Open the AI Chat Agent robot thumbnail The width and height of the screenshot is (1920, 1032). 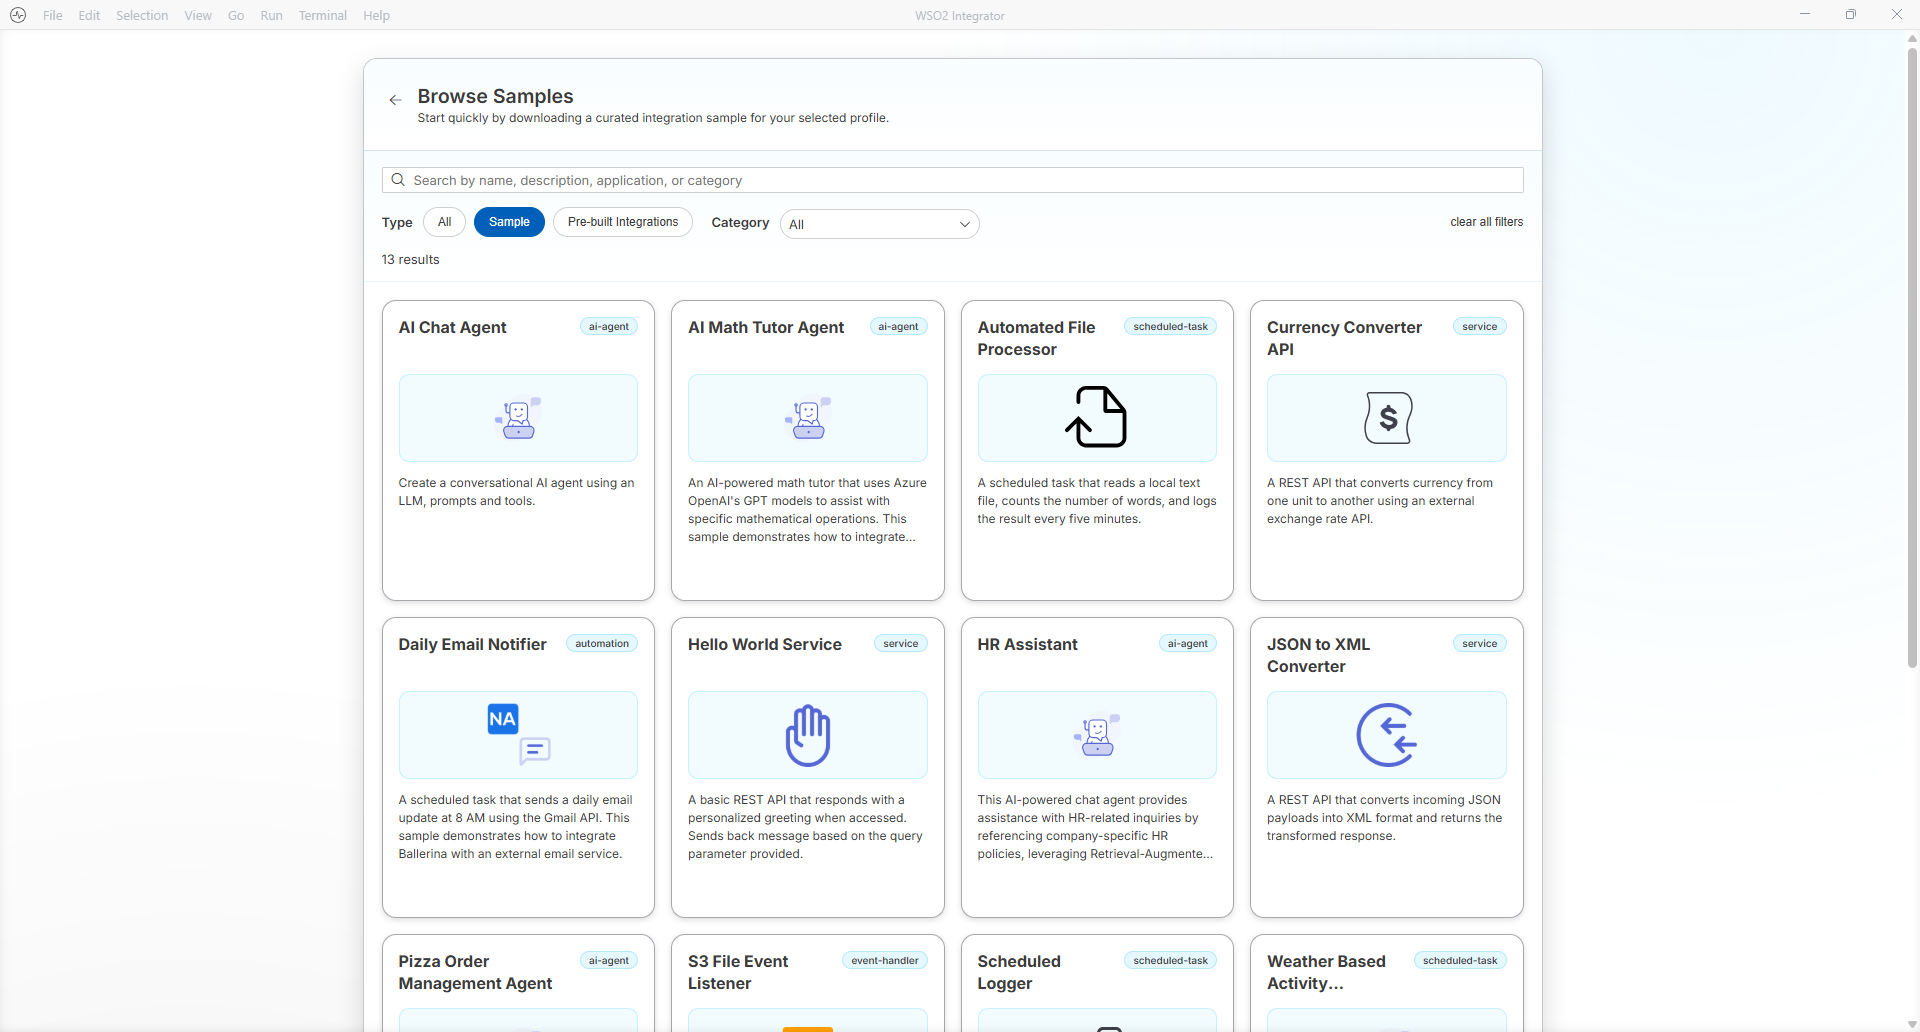518,418
